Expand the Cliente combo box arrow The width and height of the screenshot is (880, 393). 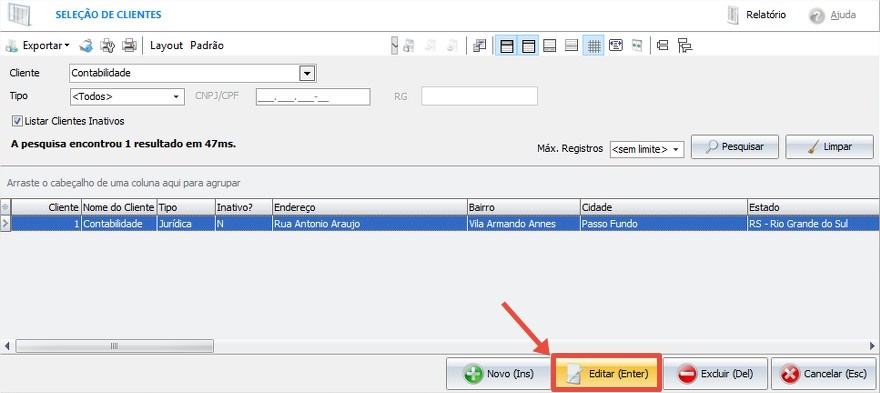pyautogui.click(x=308, y=73)
